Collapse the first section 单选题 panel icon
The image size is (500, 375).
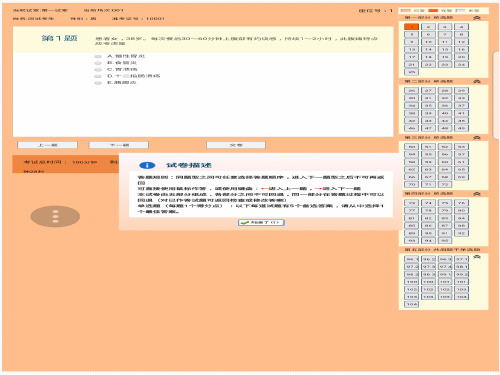(477, 18)
